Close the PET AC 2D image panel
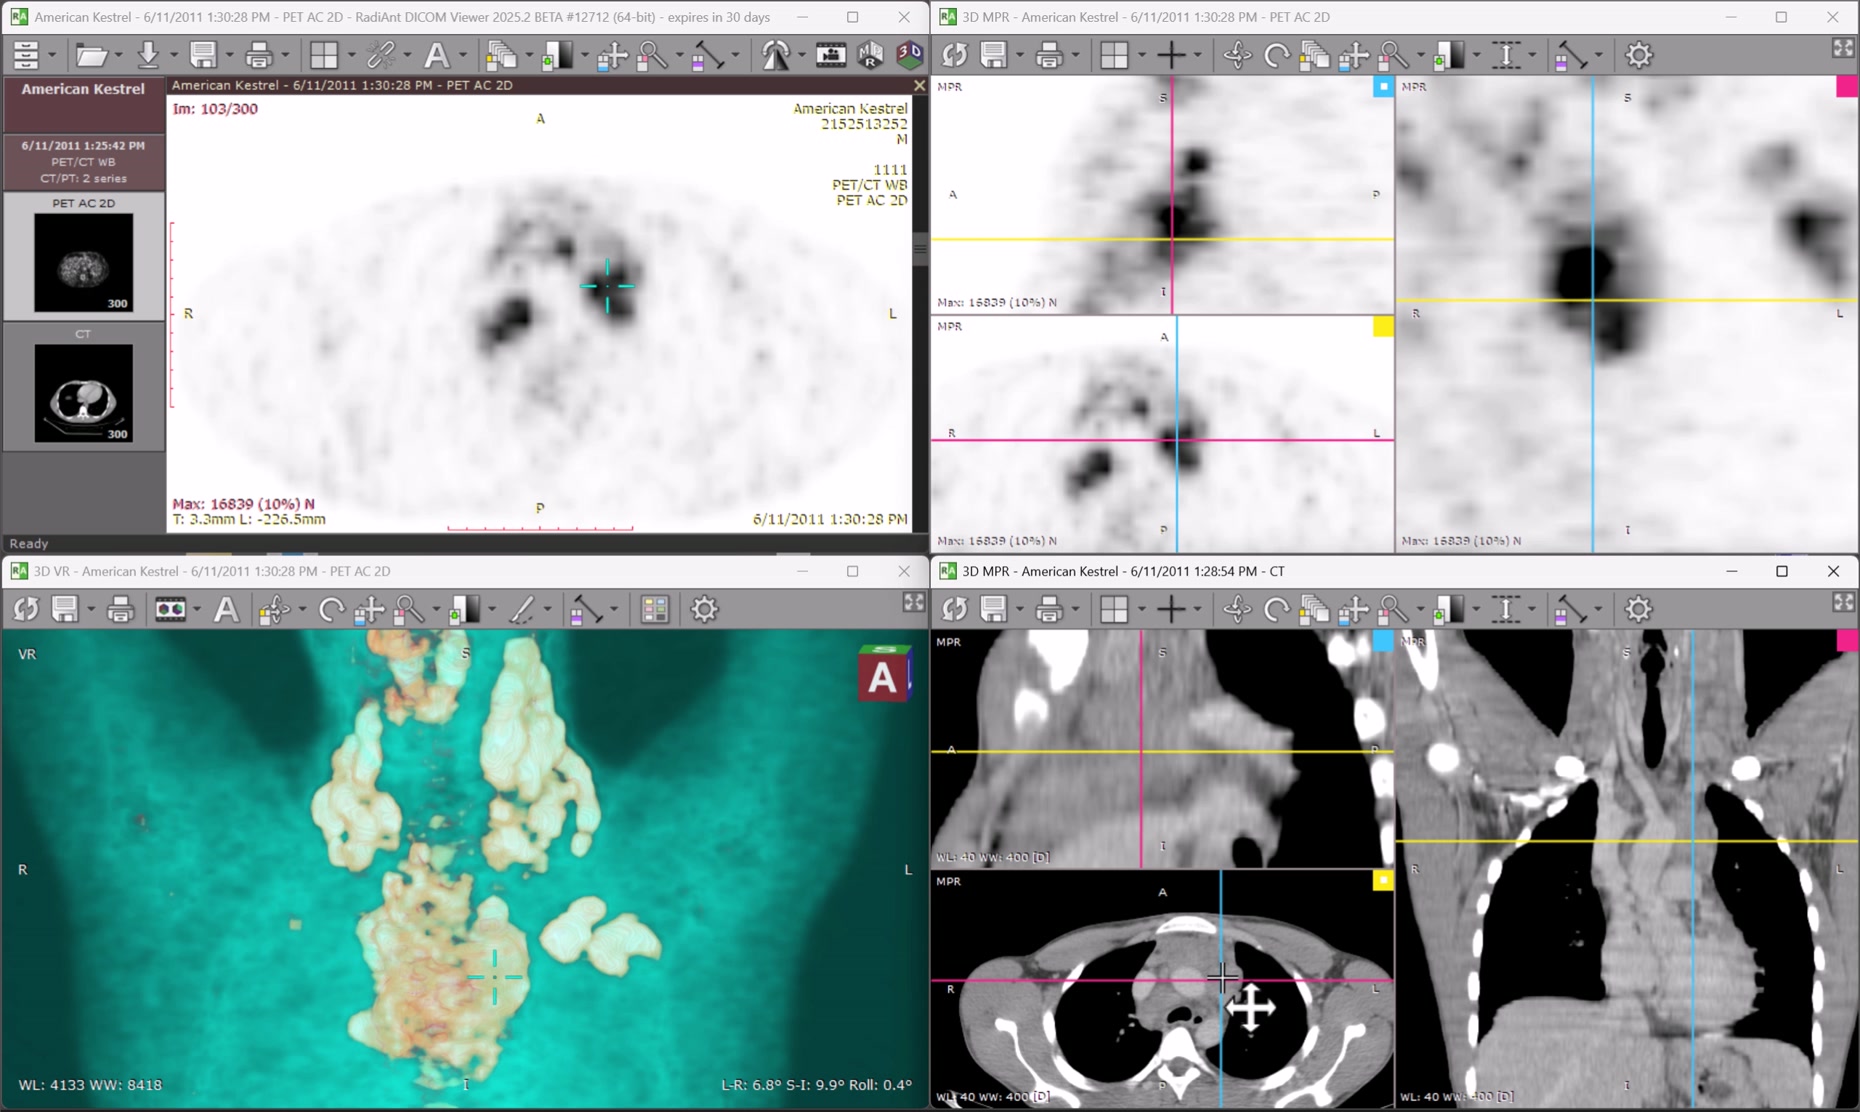Screen dimensions: 1860x1112 point(919,86)
